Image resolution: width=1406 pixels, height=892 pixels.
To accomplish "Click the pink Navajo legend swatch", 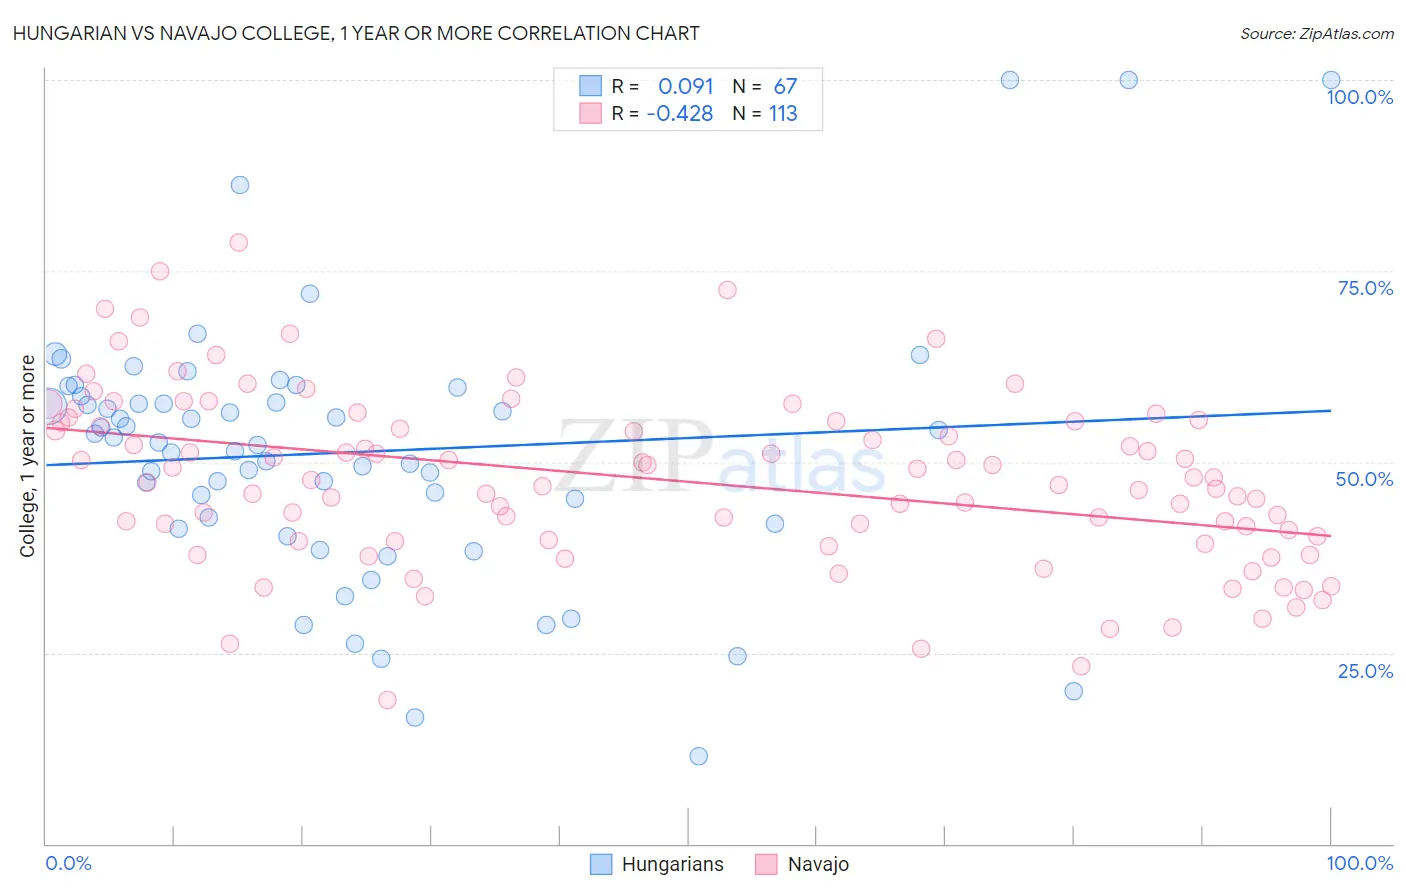I will click(766, 864).
